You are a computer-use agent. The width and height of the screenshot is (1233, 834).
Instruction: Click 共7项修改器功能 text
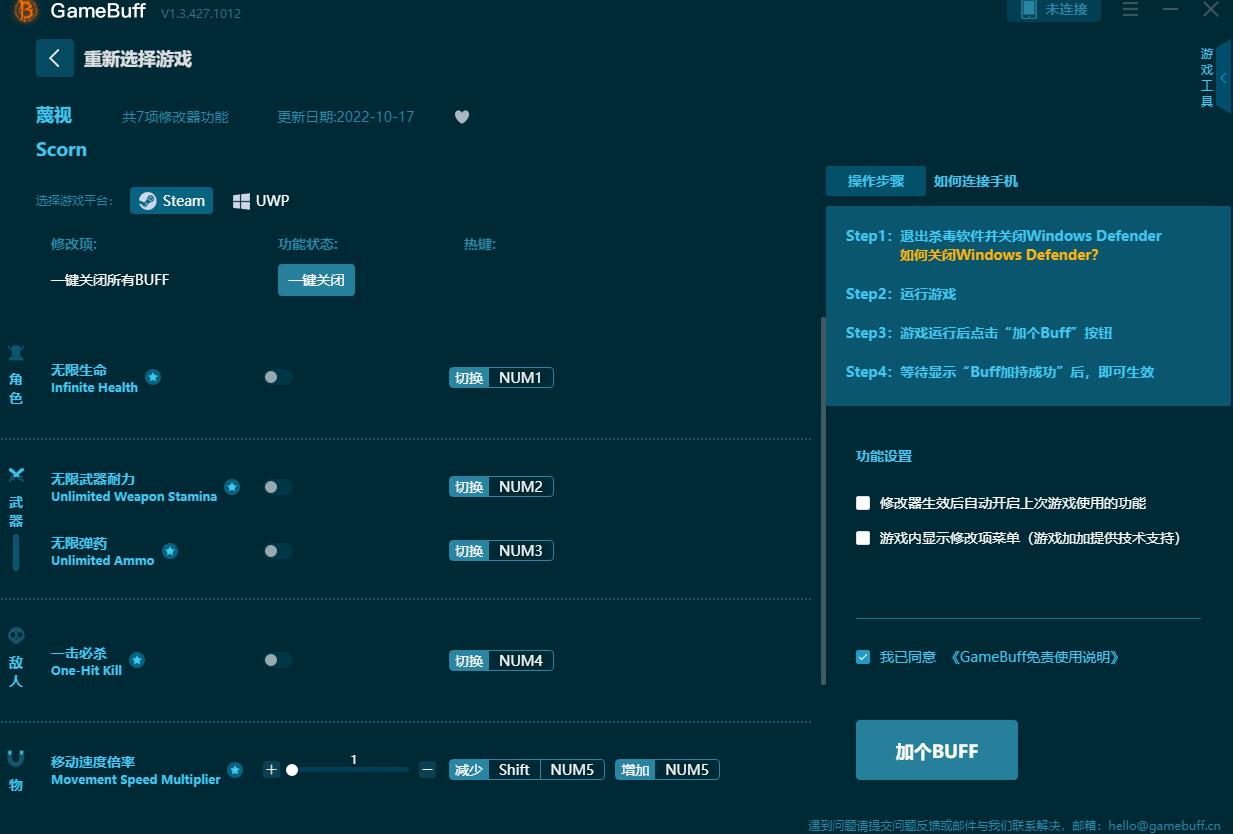pyautogui.click(x=175, y=117)
